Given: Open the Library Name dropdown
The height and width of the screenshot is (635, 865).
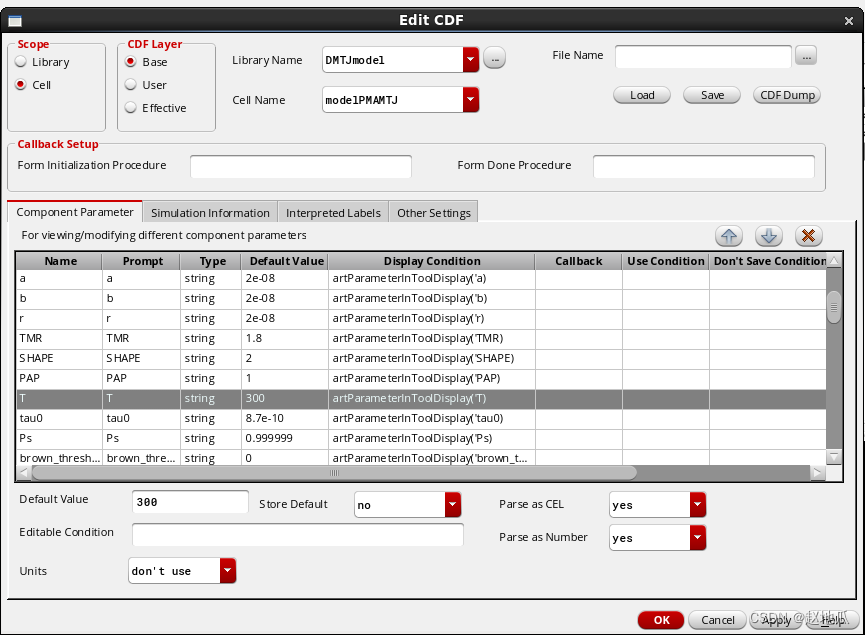Looking at the screenshot, I should (471, 60).
